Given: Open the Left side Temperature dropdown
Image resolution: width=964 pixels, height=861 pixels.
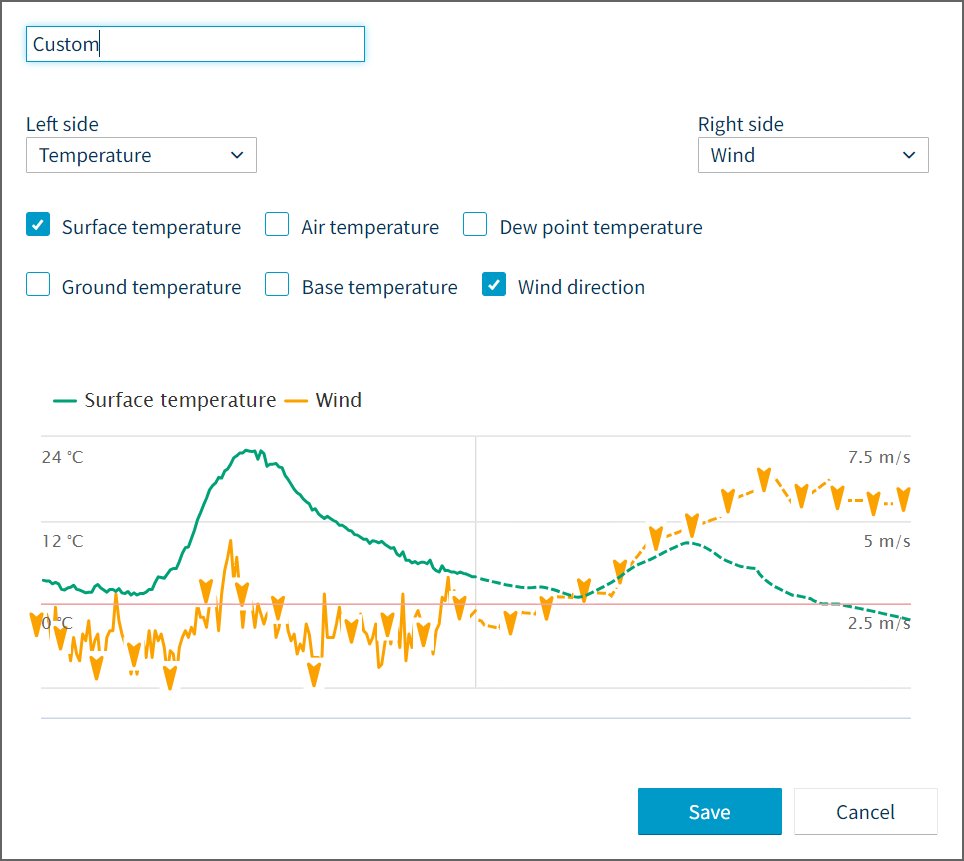Looking at the screenshot, I should click(x=141, y=155).
